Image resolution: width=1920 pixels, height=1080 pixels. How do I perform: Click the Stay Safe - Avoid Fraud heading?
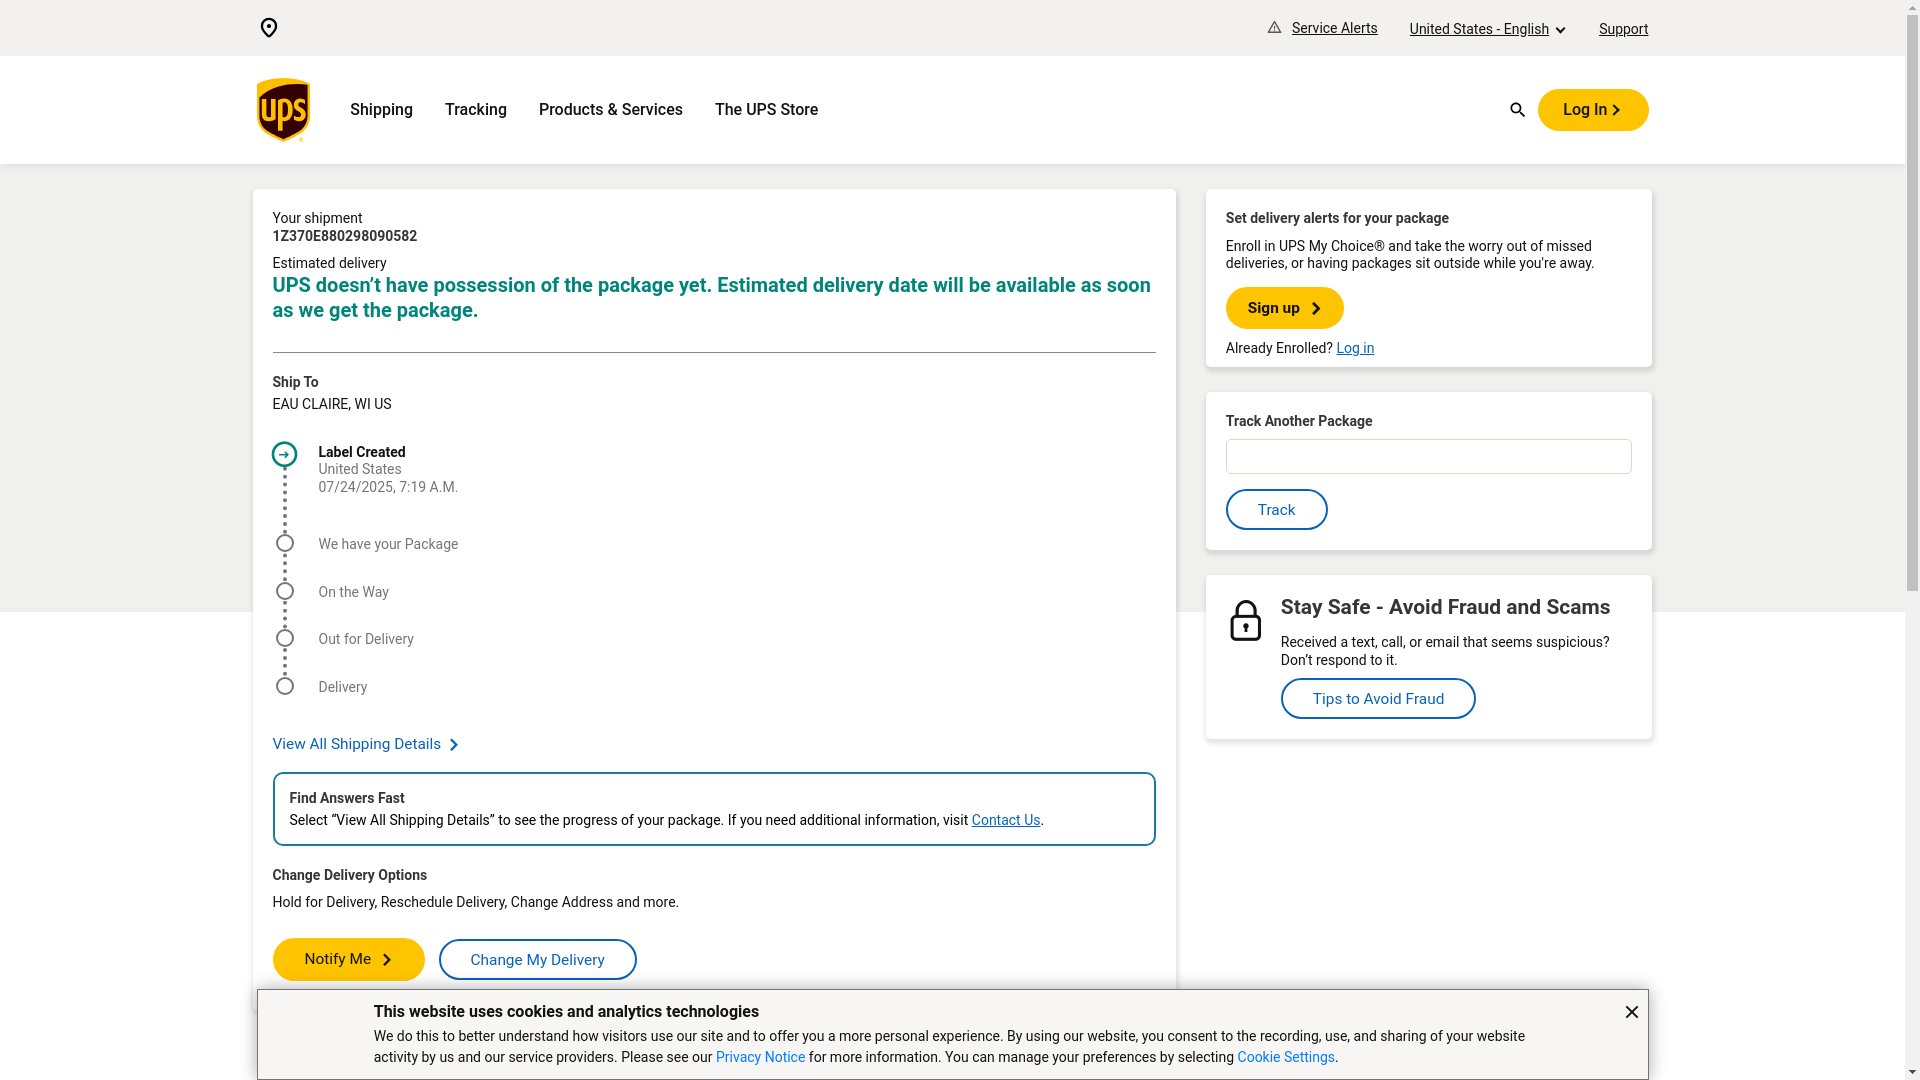pos(1445,607)
